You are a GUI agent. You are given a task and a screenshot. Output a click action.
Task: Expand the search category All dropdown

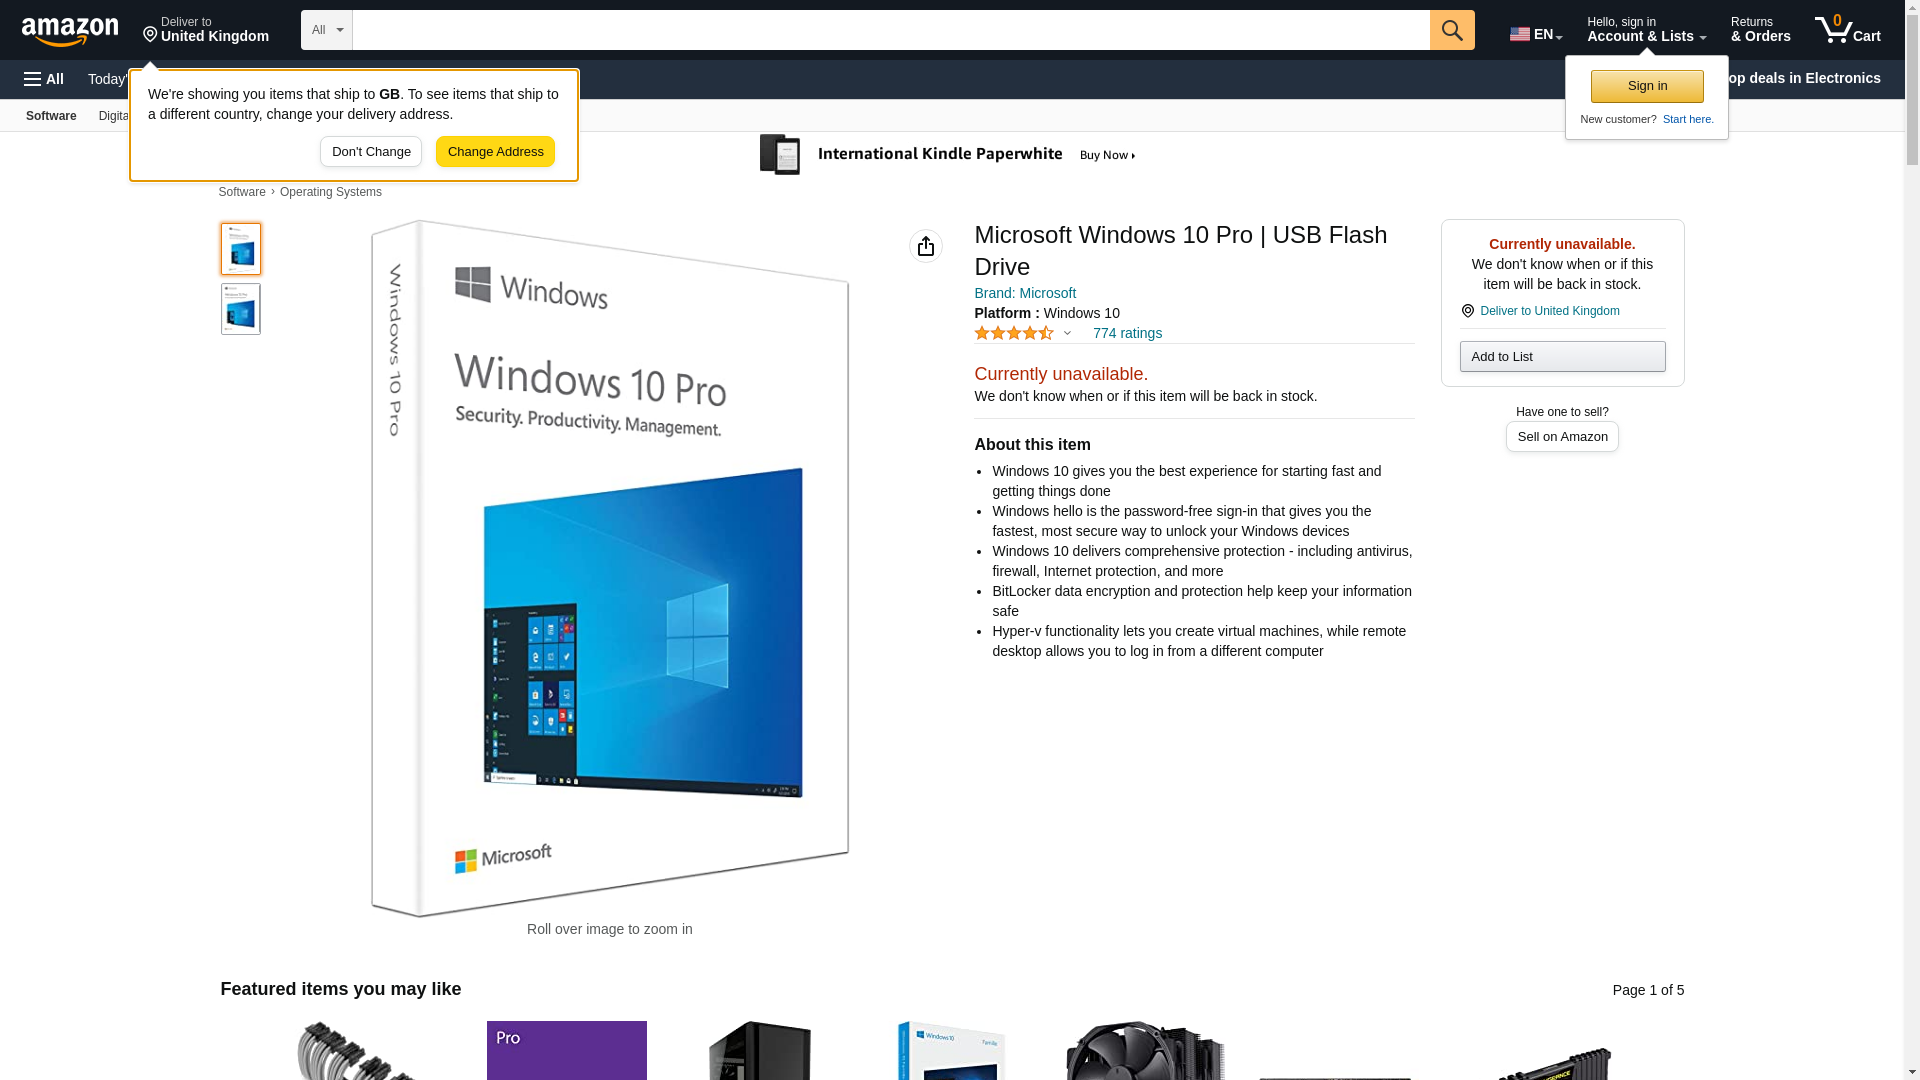click(327, 30)
